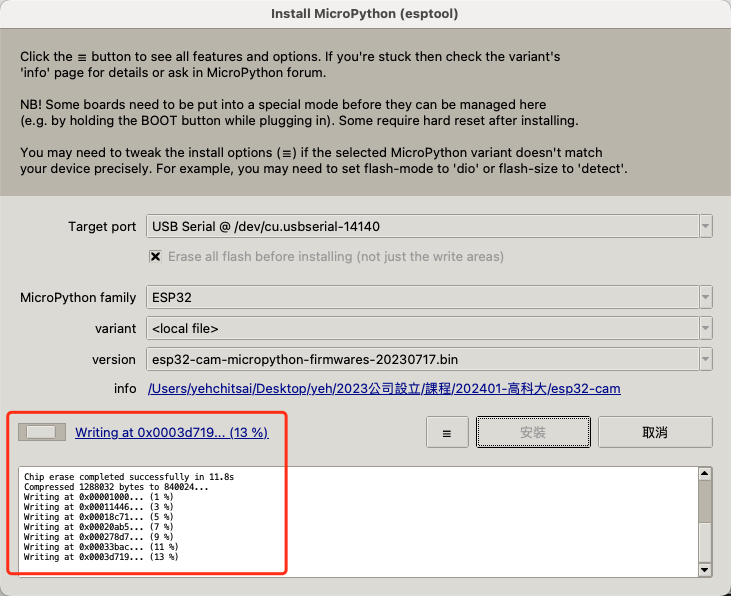Click log line 'Writing at 0x00018c71... (5 %)'
The image size is (731, 596).
coord(98,517)
